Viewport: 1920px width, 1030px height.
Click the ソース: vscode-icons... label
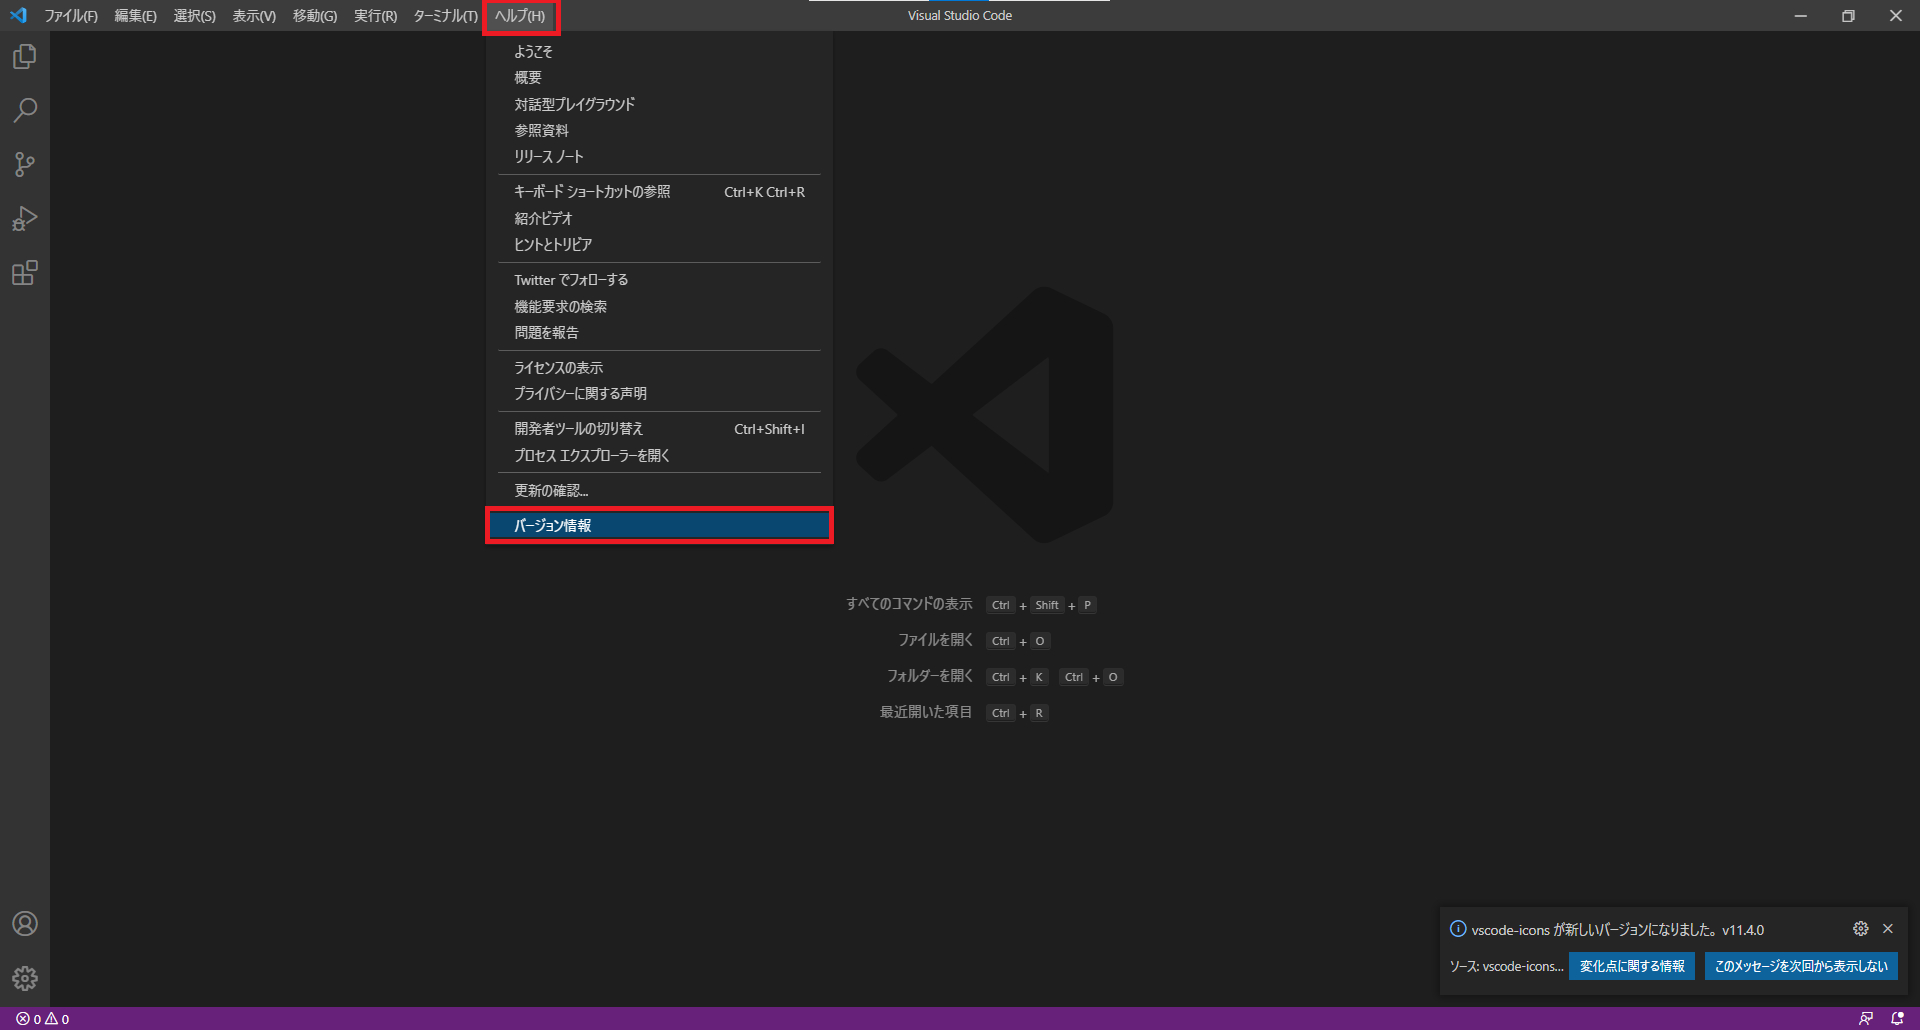point(1506,966)
